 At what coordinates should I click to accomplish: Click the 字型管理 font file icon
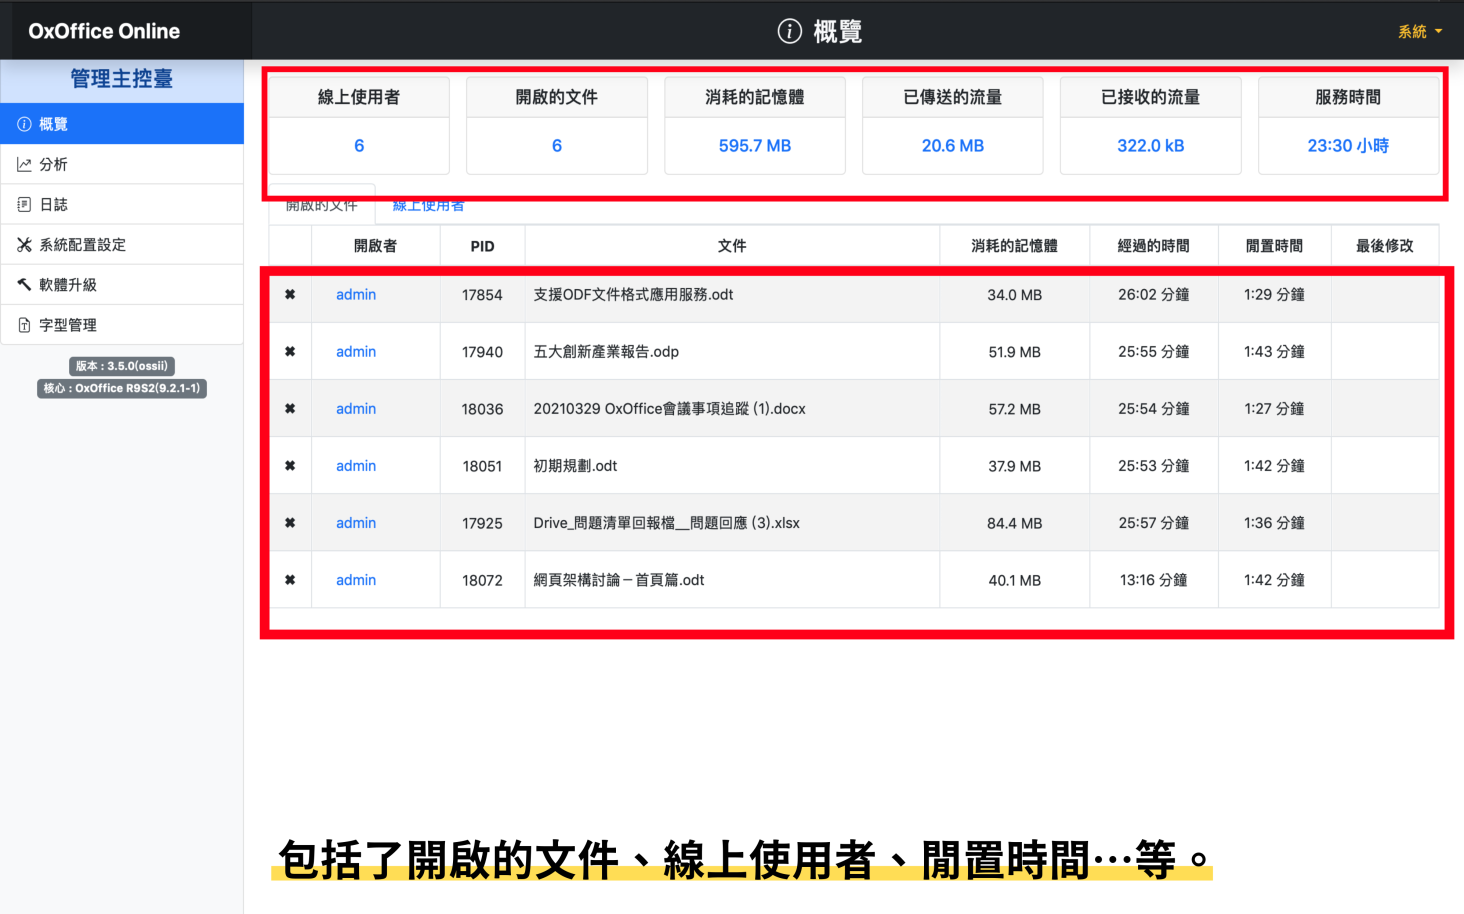pyautogui.click(x=24, y=325)
